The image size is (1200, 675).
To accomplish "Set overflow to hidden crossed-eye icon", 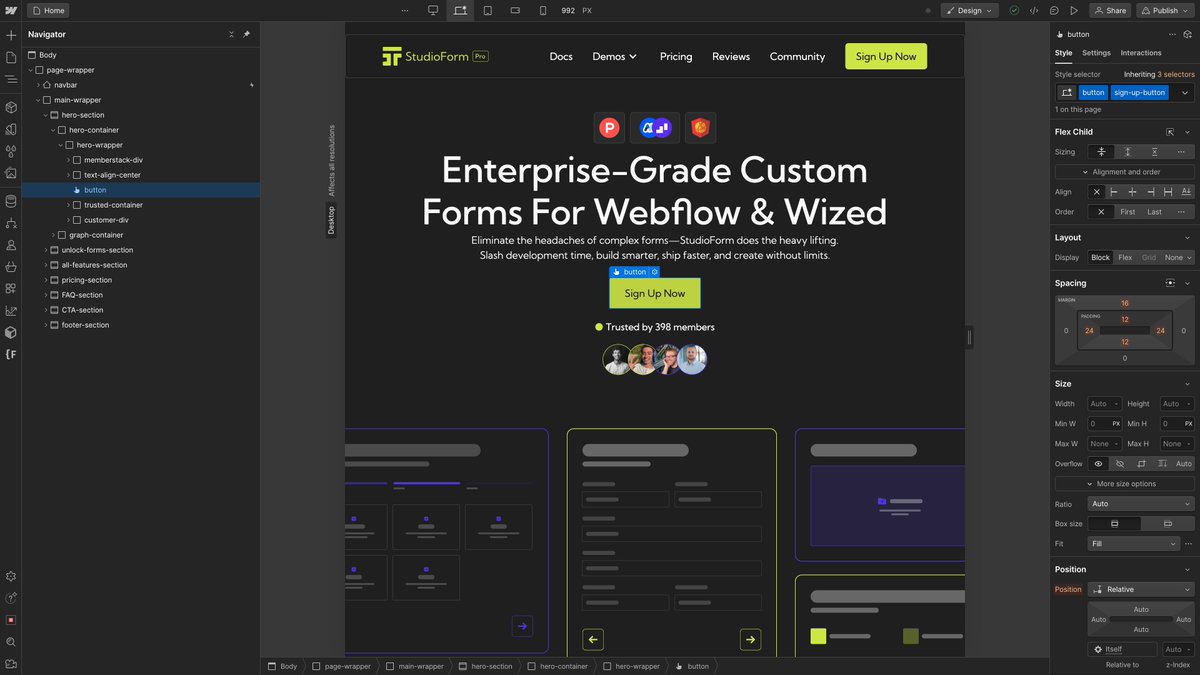I will 1120,464.
